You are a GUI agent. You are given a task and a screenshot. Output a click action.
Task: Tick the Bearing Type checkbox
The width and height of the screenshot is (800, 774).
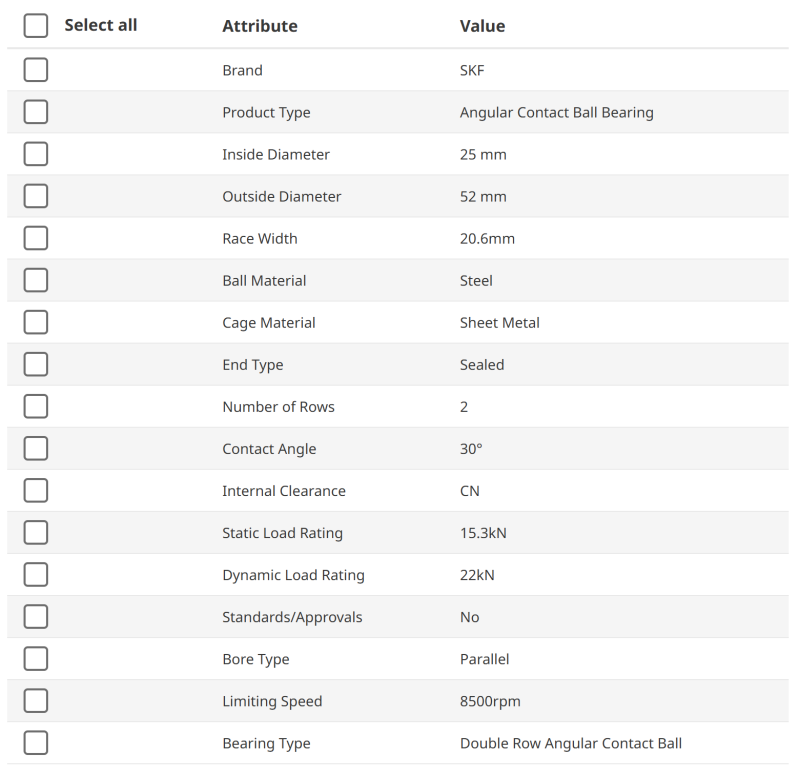click(x=36, y=742)
